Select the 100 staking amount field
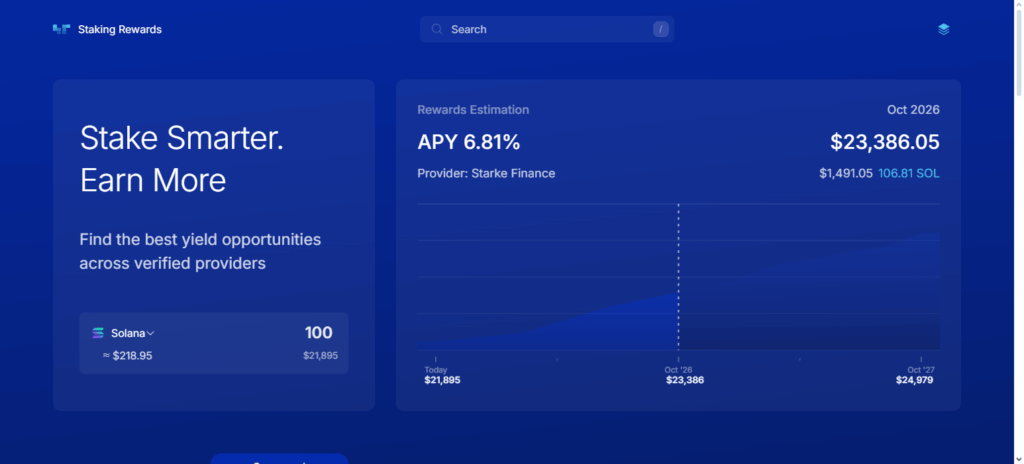This screenshot has width=1024, height=464. [x=318, y=333]
